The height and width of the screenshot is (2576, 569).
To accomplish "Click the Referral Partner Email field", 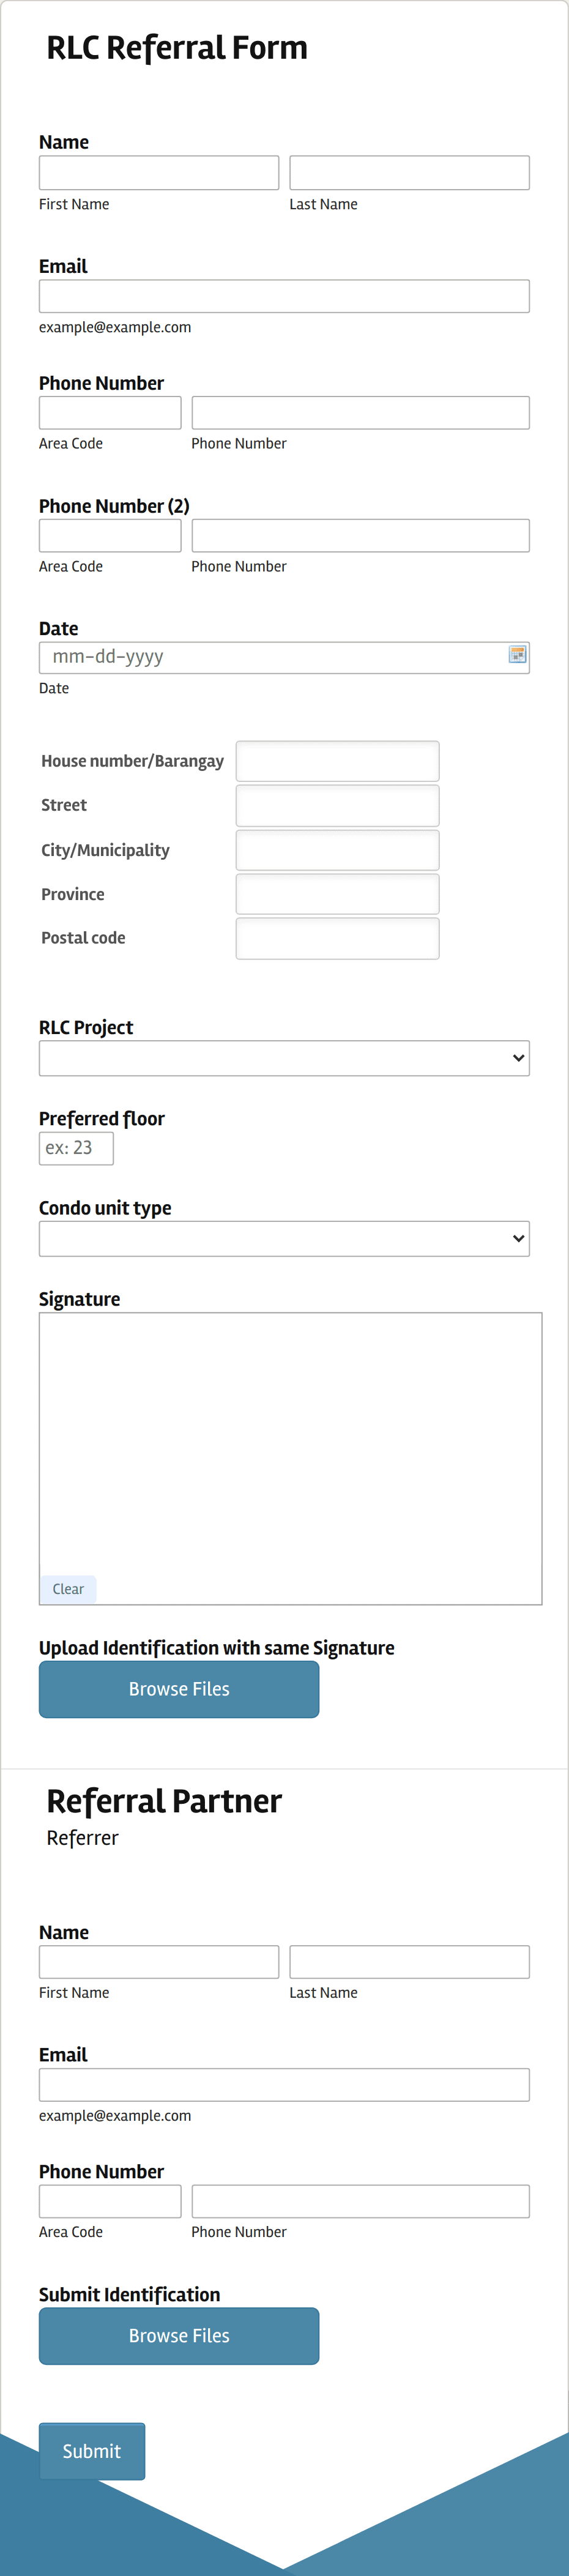I will 284,2084.
